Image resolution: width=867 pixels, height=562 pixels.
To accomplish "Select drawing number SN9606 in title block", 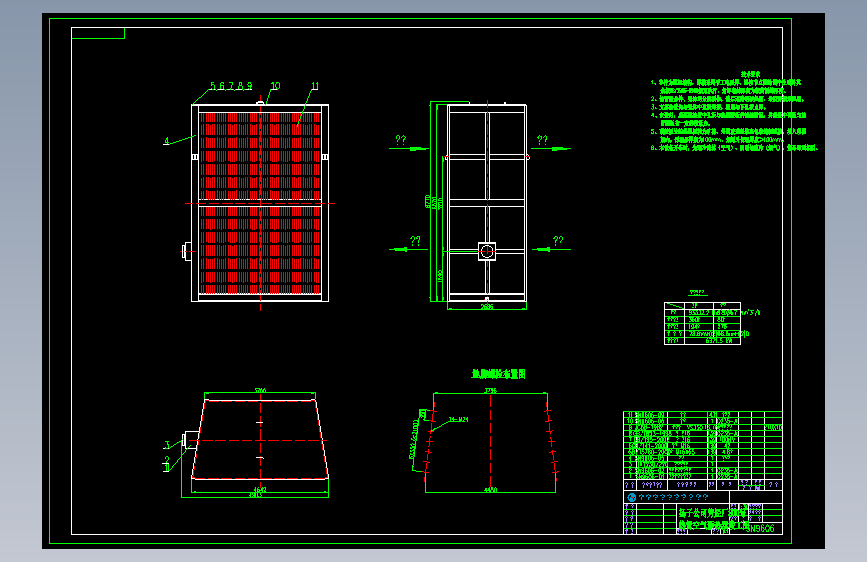I will click(x=760, y=528).
